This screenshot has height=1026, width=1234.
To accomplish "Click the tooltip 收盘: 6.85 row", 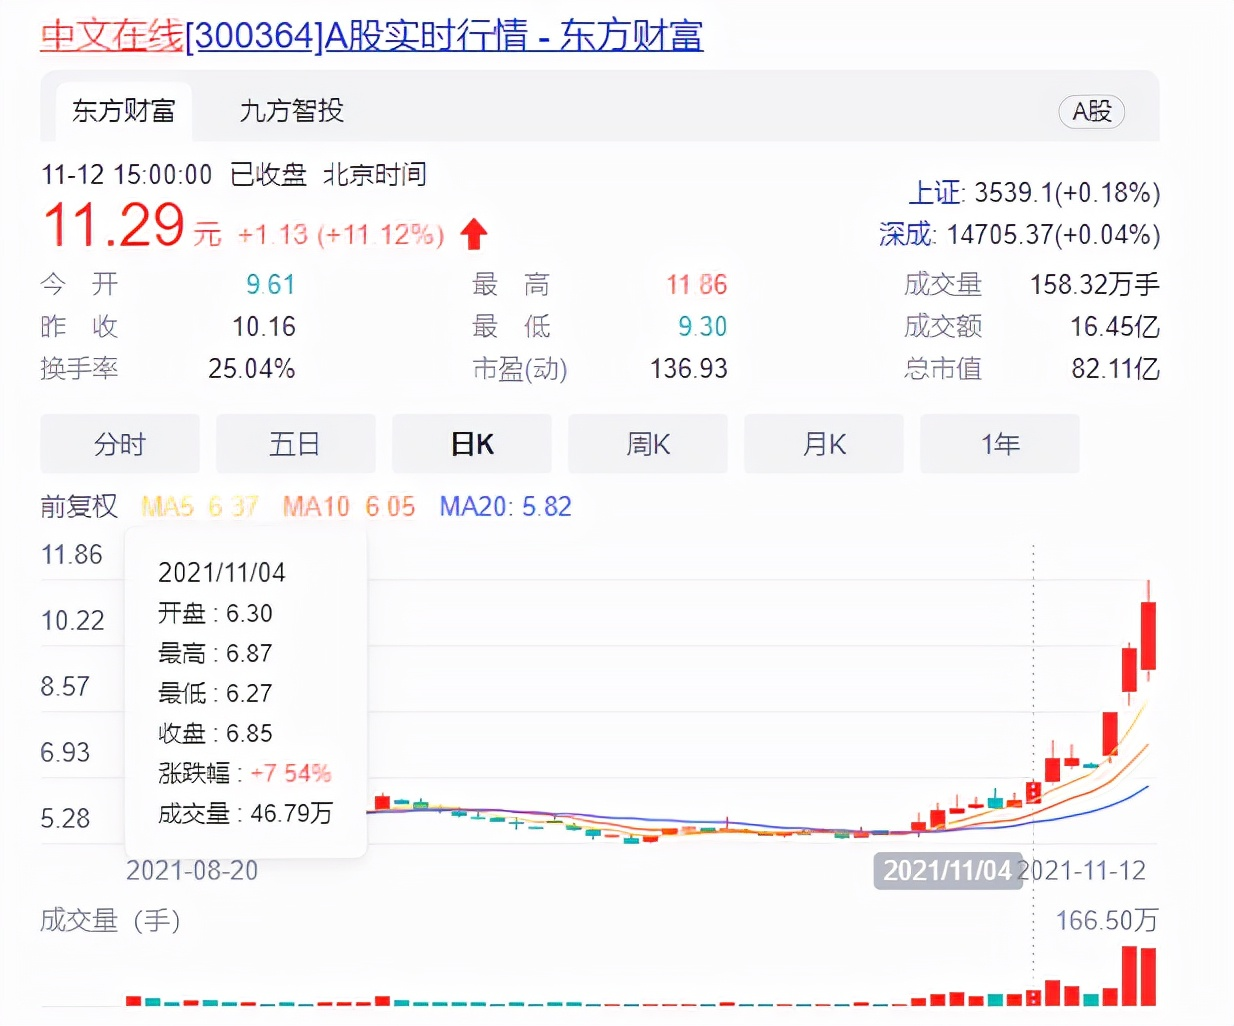I will tap(215, 733).
